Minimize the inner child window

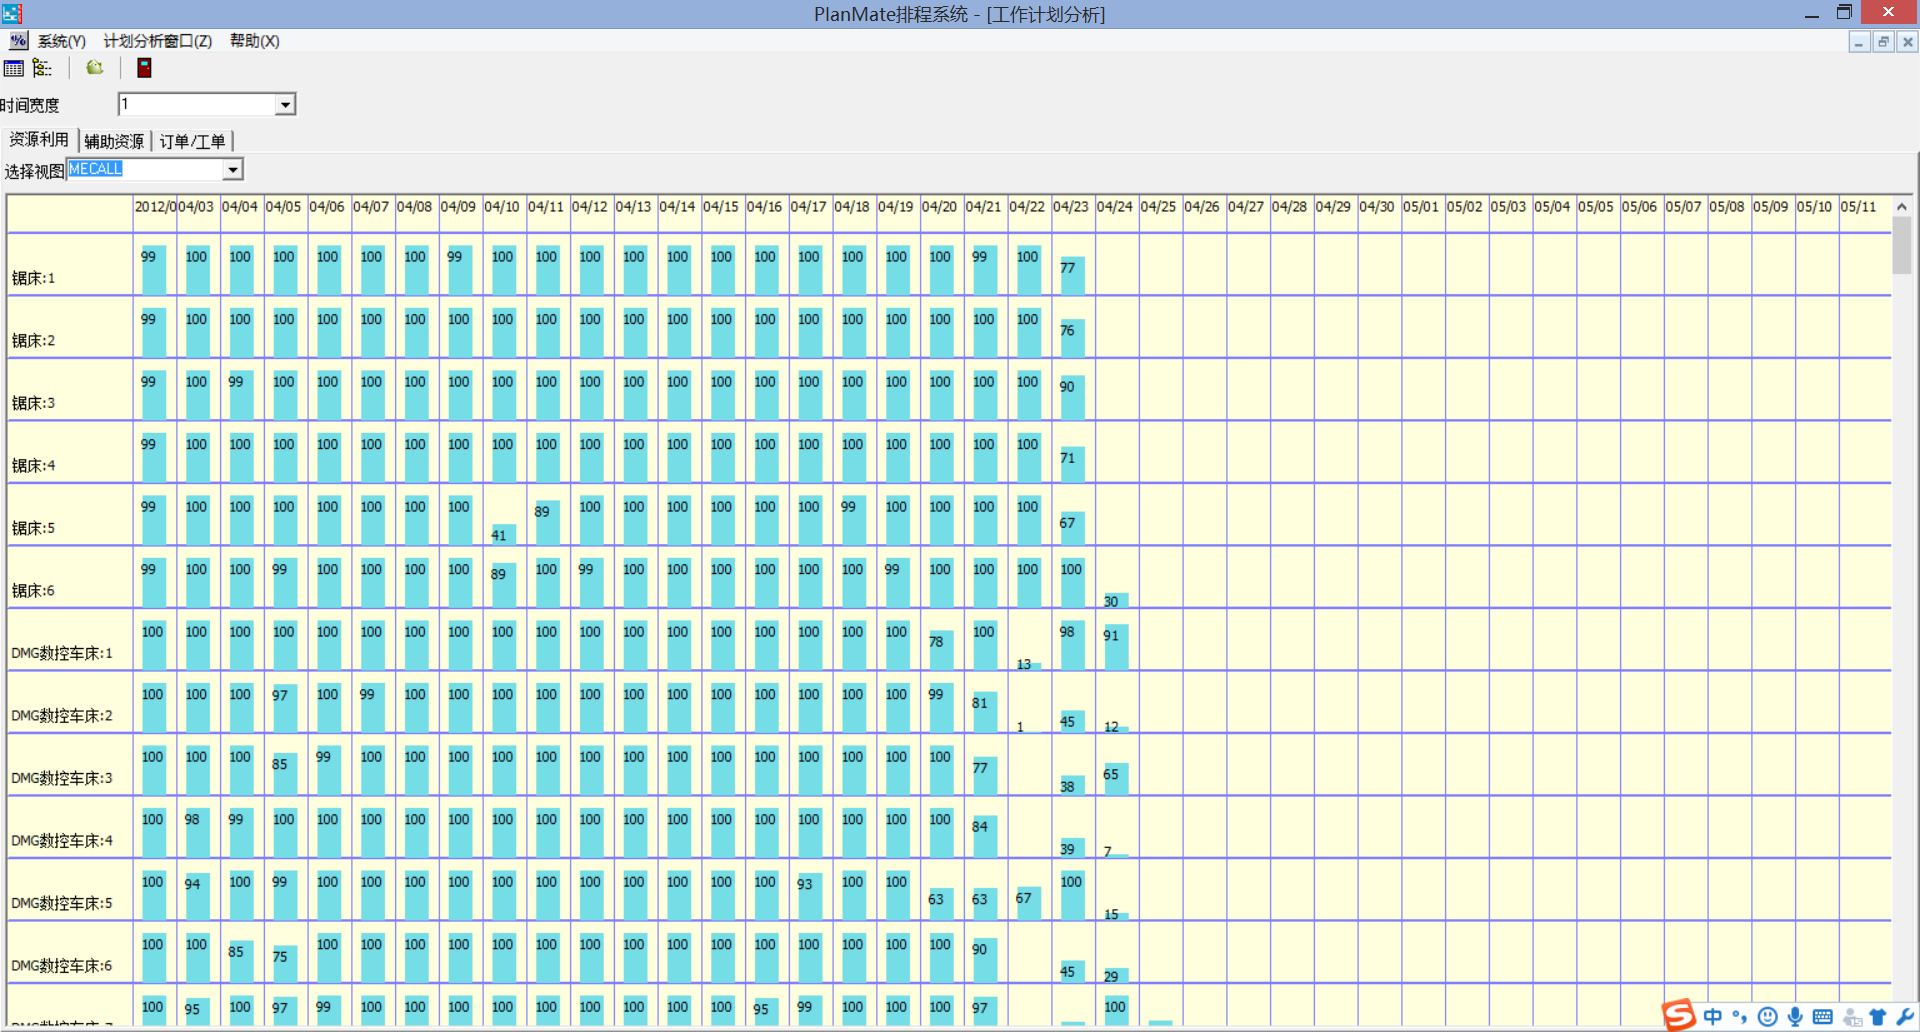pyautogui.click(x=1859, y=42)
